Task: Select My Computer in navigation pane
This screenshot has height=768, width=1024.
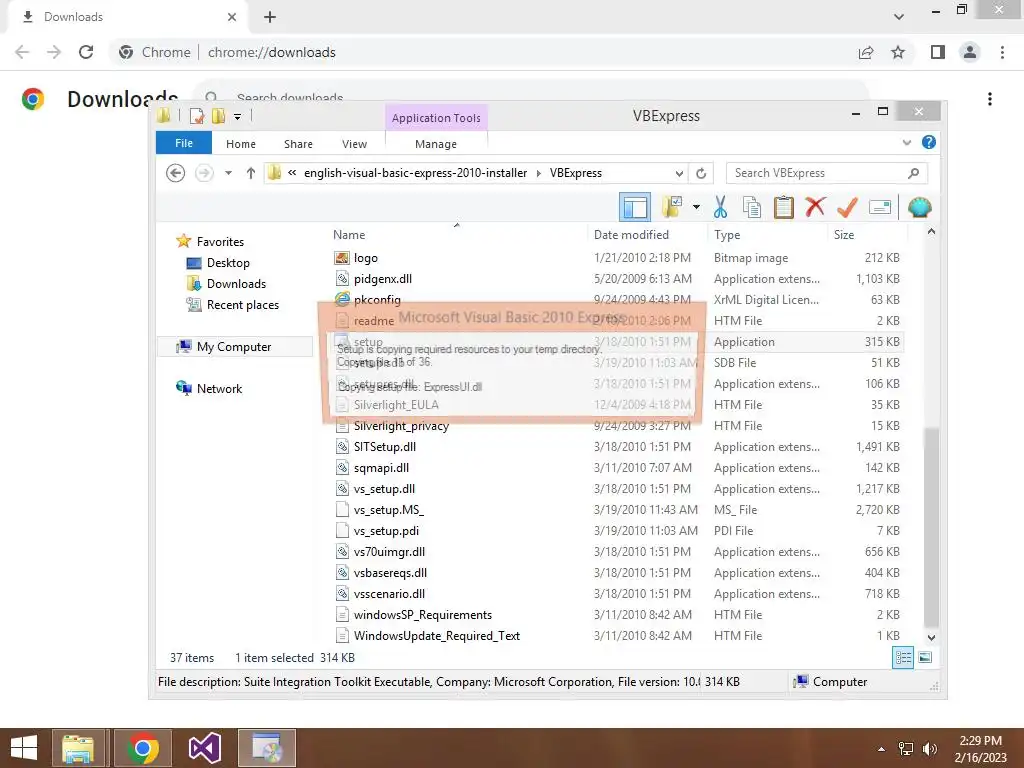Action: pos(234,347)
